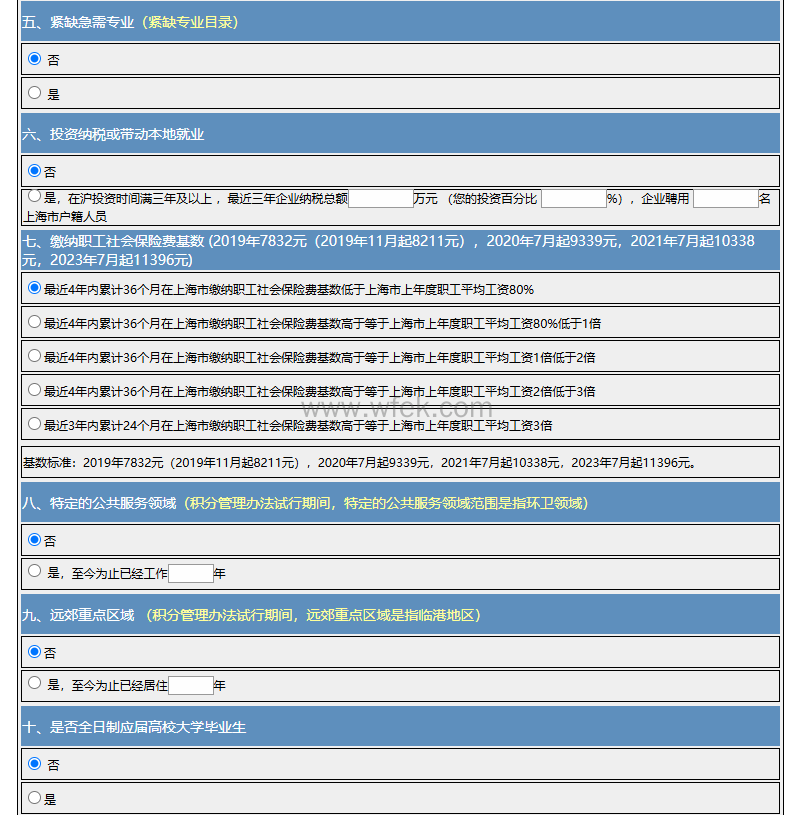Select 是 for 在沪投资时间满三年及以上
The width and height of the screenshot is (793, 815).
tap(35, 197)
